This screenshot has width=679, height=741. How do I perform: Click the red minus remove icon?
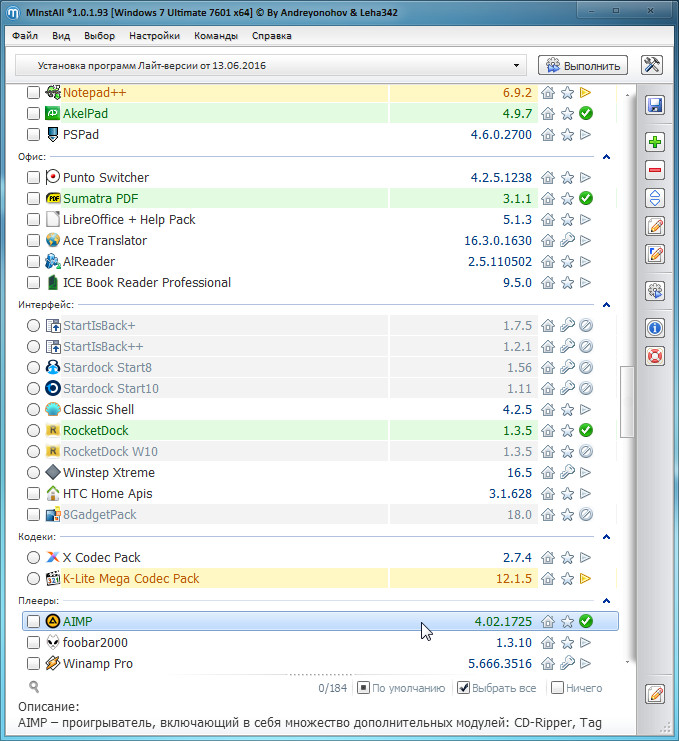click(654, 170)
